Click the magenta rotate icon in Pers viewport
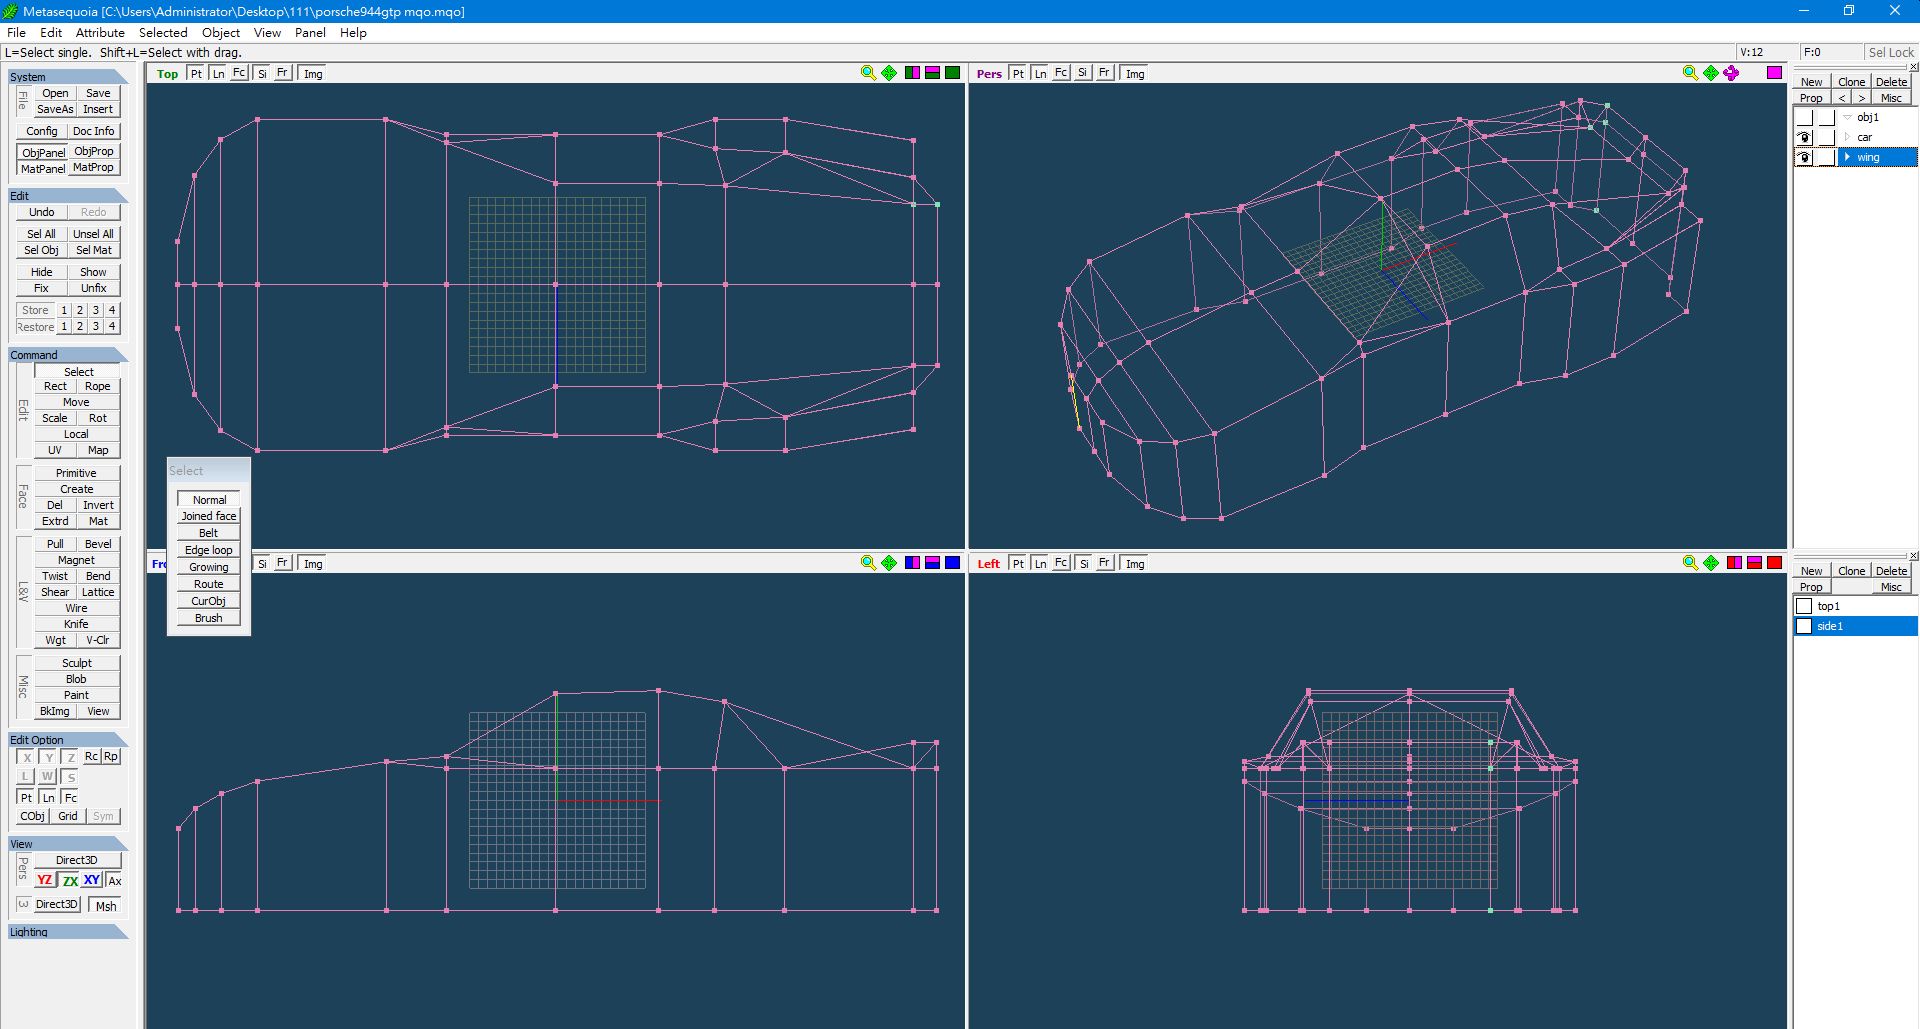This screenshot has height=1029, width=1920. pos(1731,73)
